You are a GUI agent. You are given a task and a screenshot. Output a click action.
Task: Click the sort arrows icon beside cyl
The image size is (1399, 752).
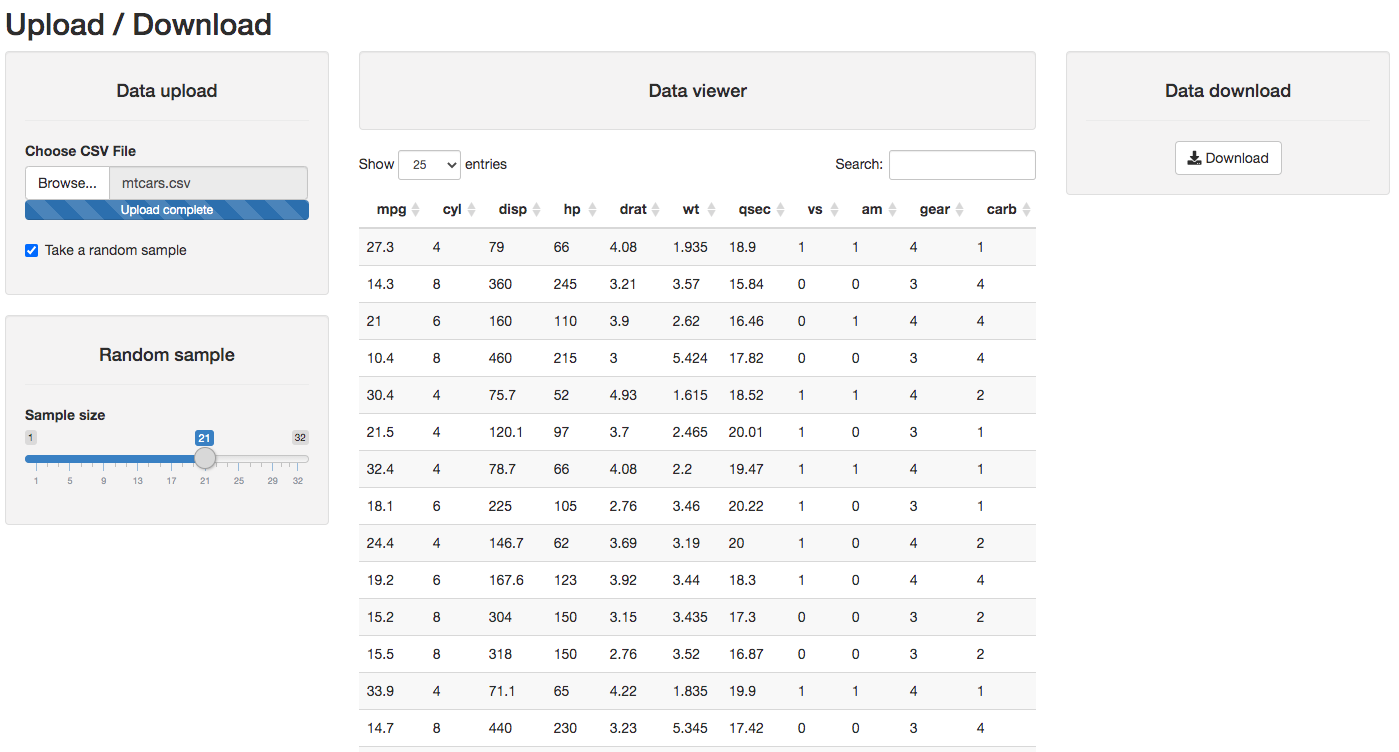(471, 210)
